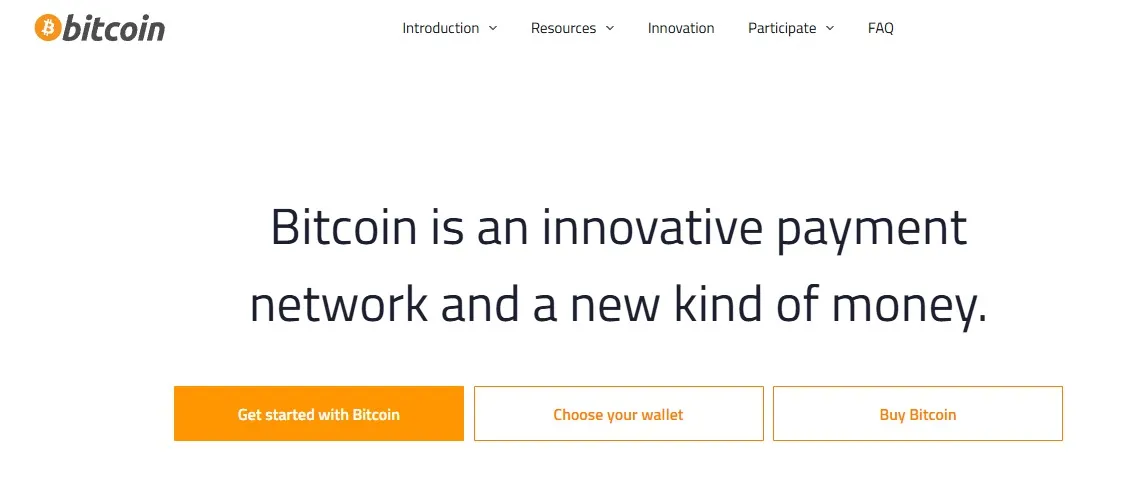
Task: Expand the chevron next to Introduction
Action: coord(492,28)
